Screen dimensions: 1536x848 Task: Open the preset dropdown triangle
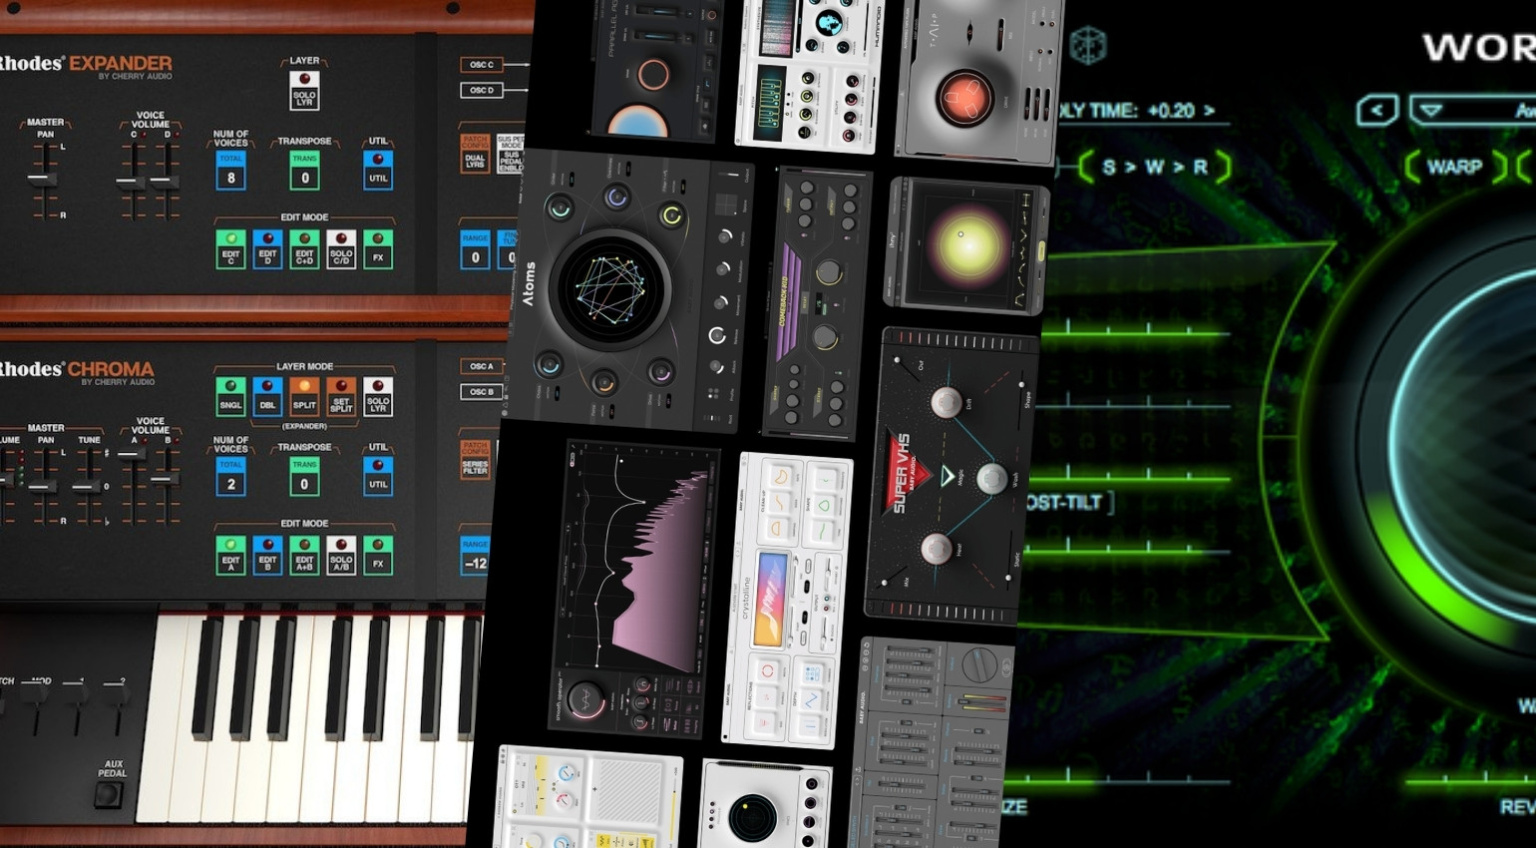click(1431, 110)
